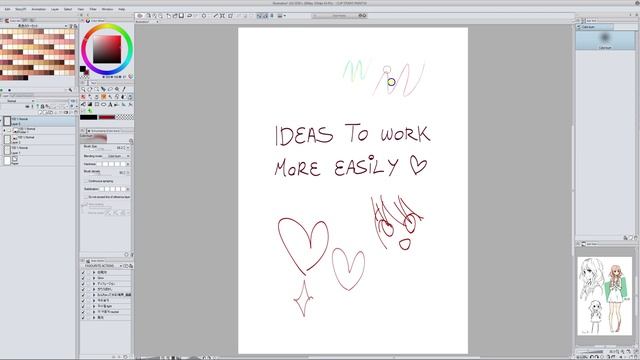Select Layer 2 in the Layer palette

[x=39, y=140]
